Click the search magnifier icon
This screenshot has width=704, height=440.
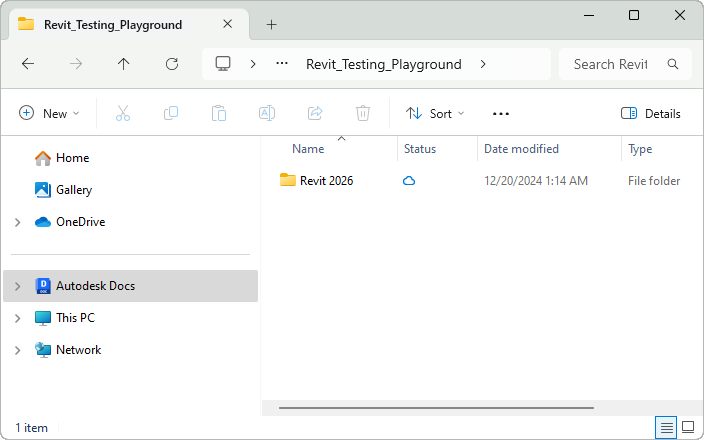[x=673, y=64]
